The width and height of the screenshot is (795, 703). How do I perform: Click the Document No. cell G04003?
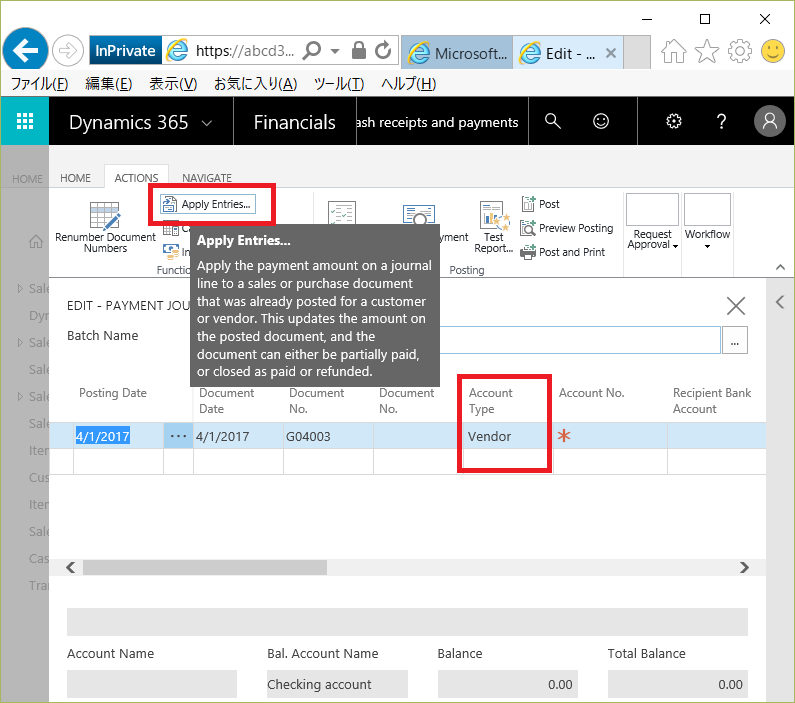tap(328, 436)
